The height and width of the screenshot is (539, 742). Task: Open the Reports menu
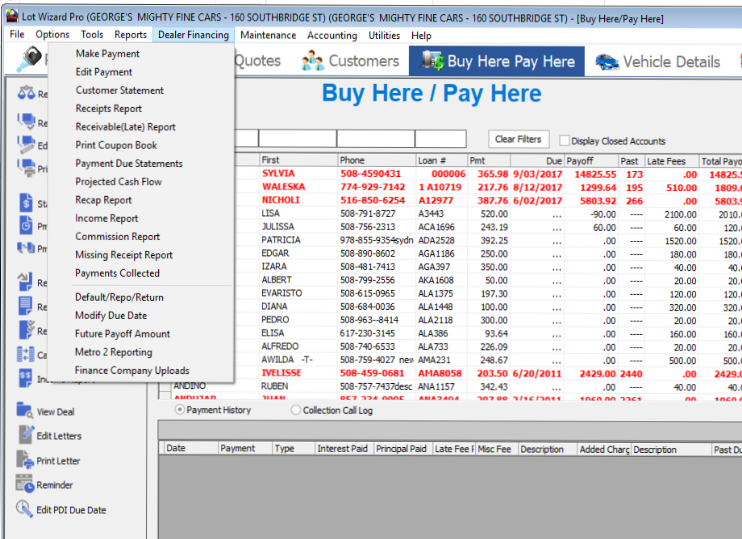[x=131, y=35]
